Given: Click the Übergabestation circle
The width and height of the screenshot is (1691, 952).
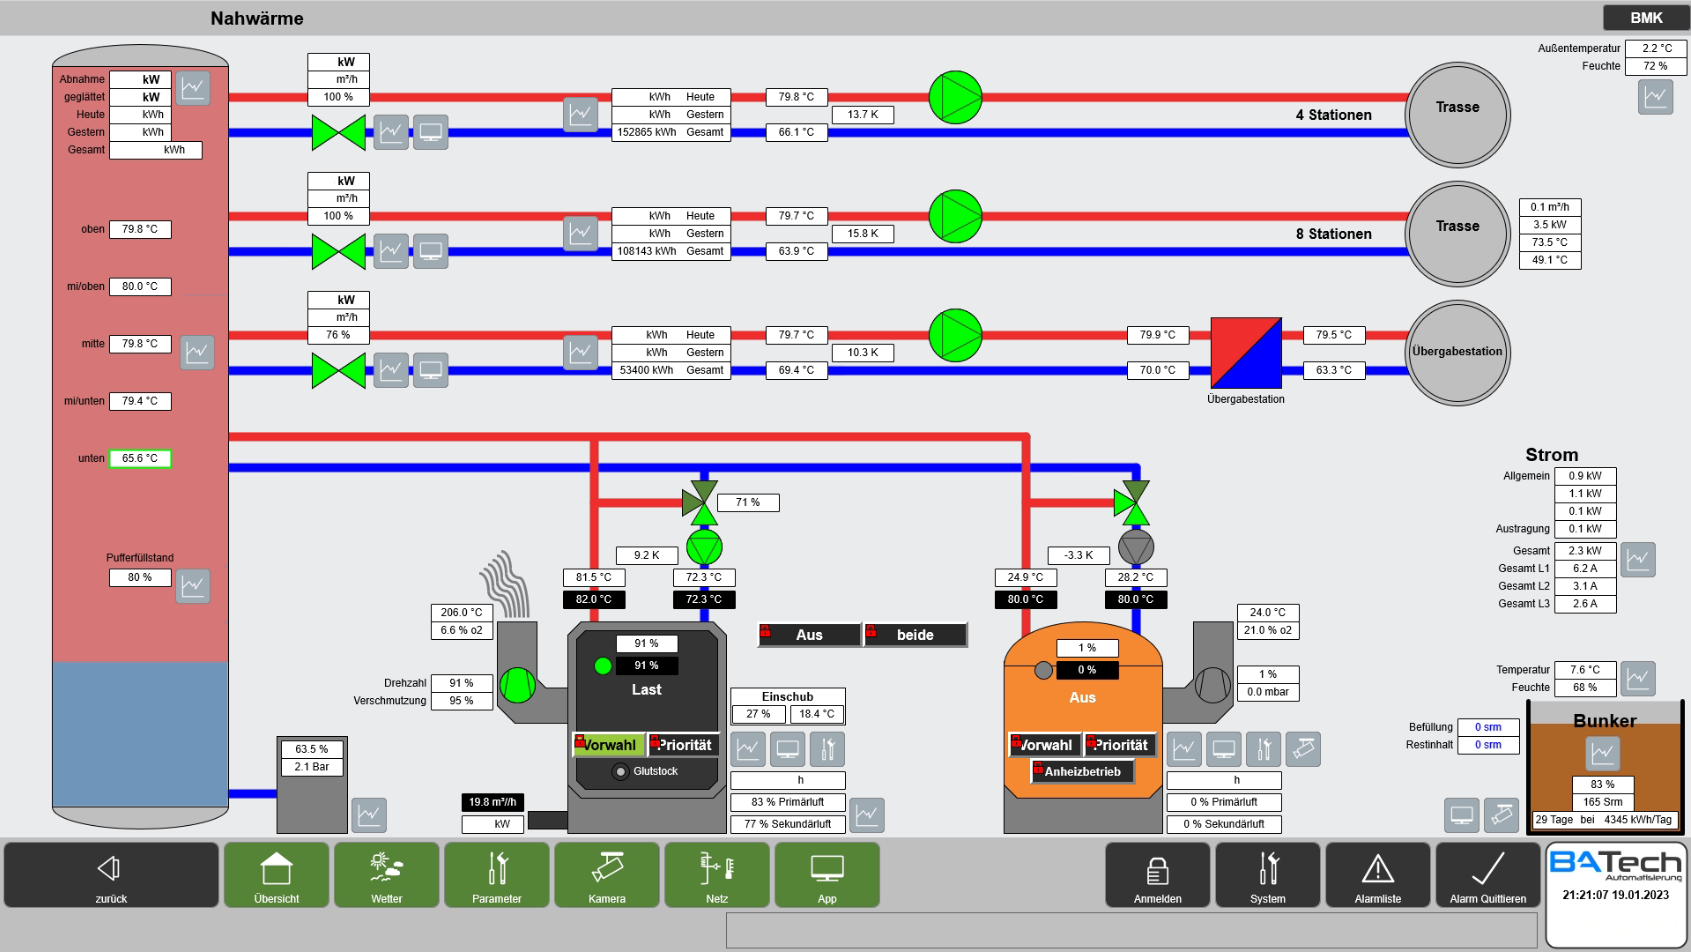Looking at the screenshot, I should [1458, 353].
